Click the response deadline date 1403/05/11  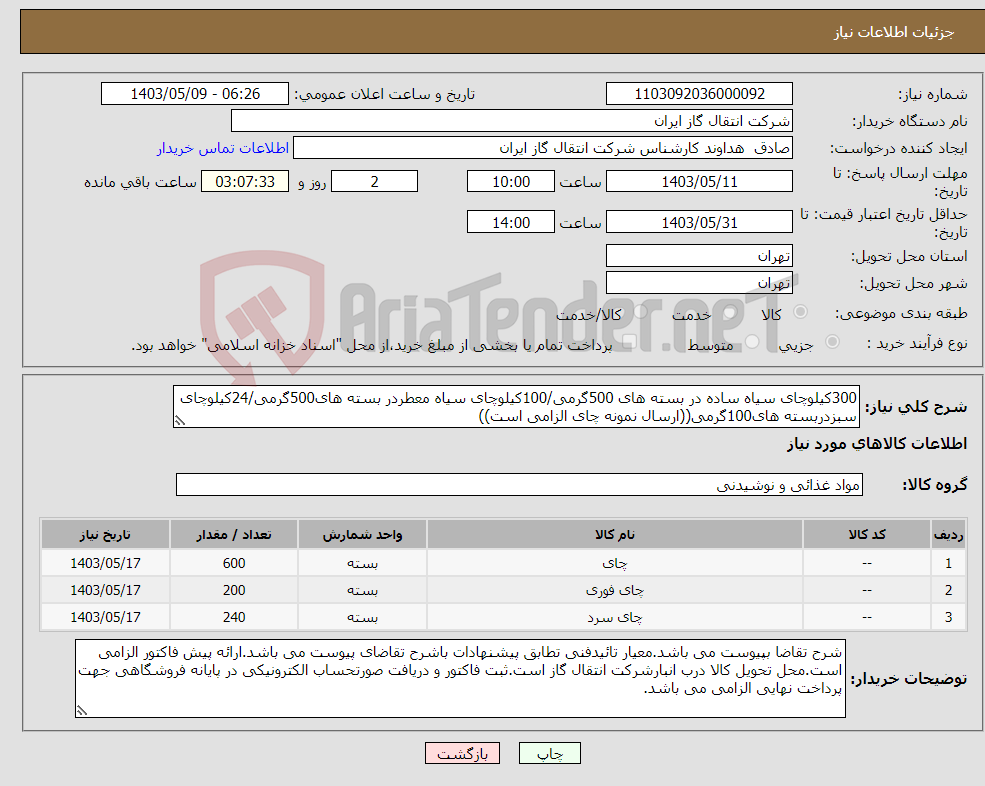tap(699, 182)
